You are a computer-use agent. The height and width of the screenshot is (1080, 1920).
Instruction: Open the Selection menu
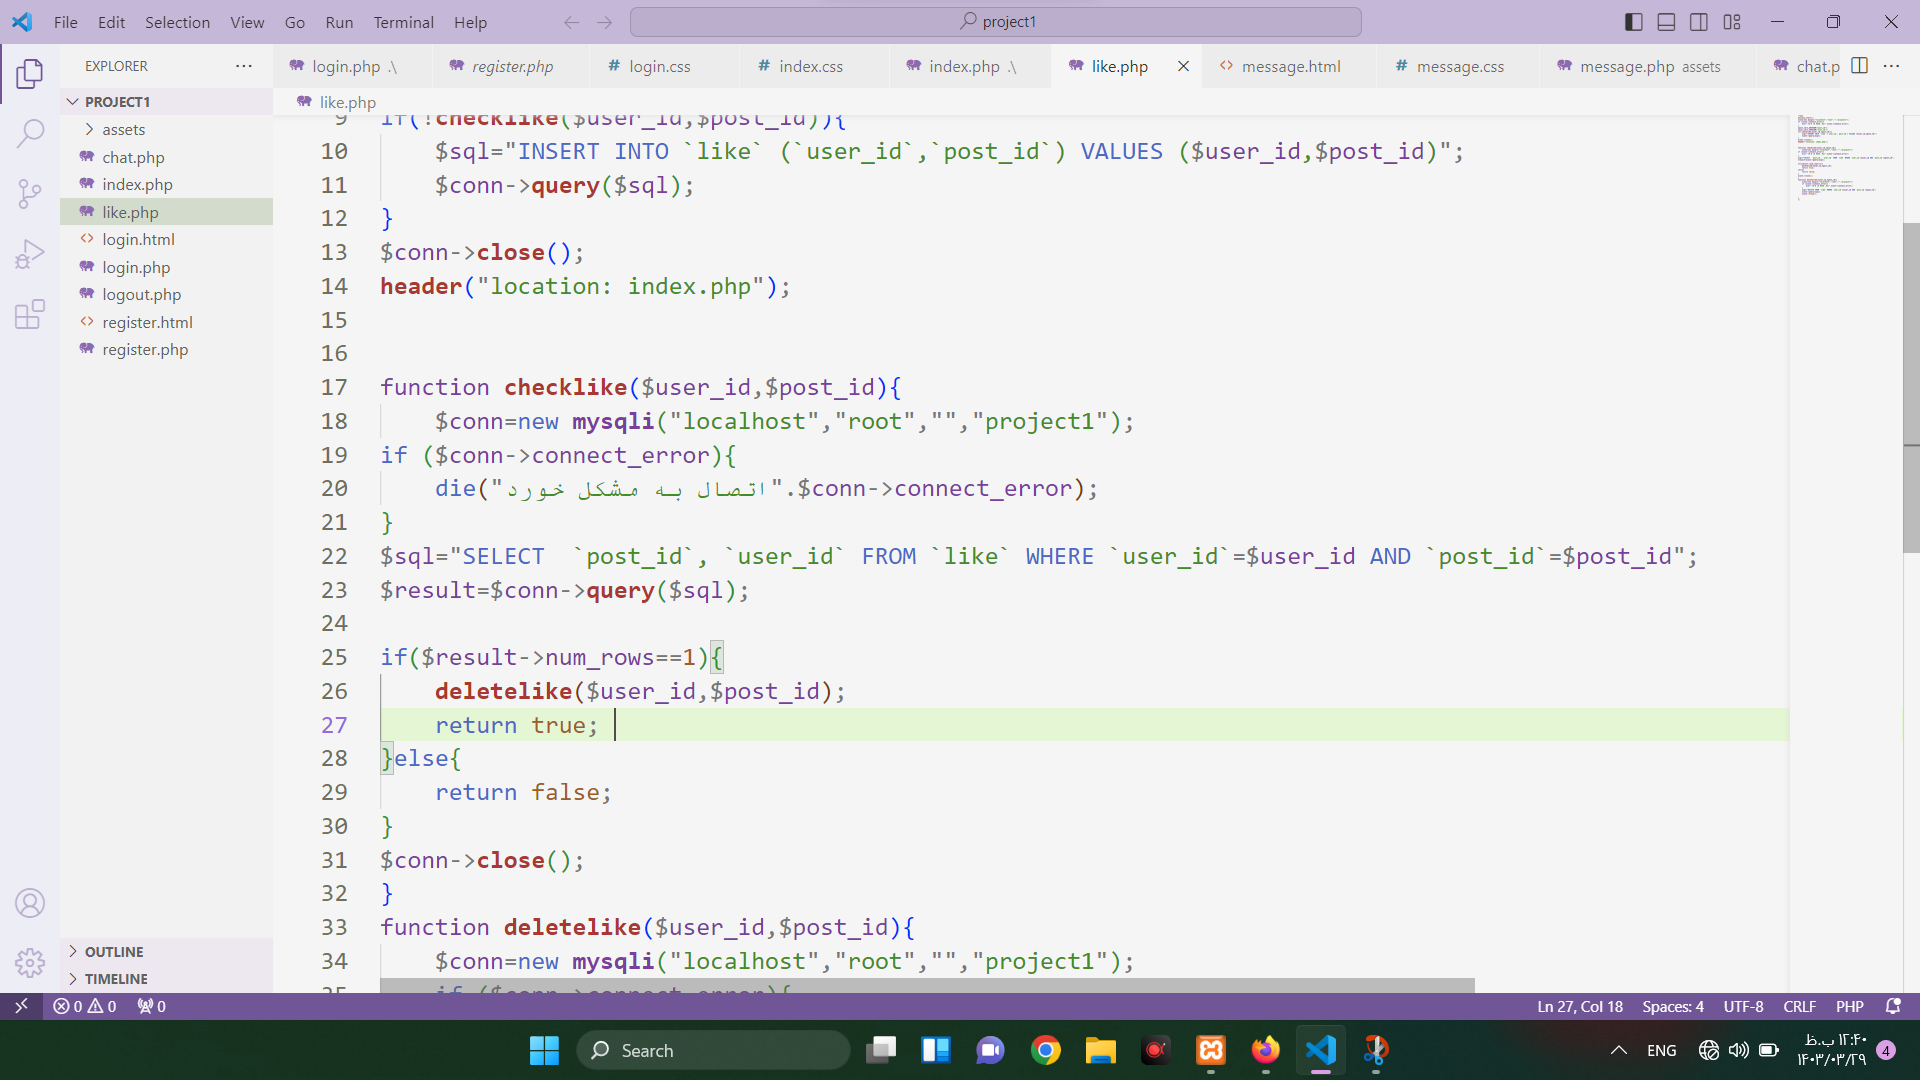click(x=177, y=22)
